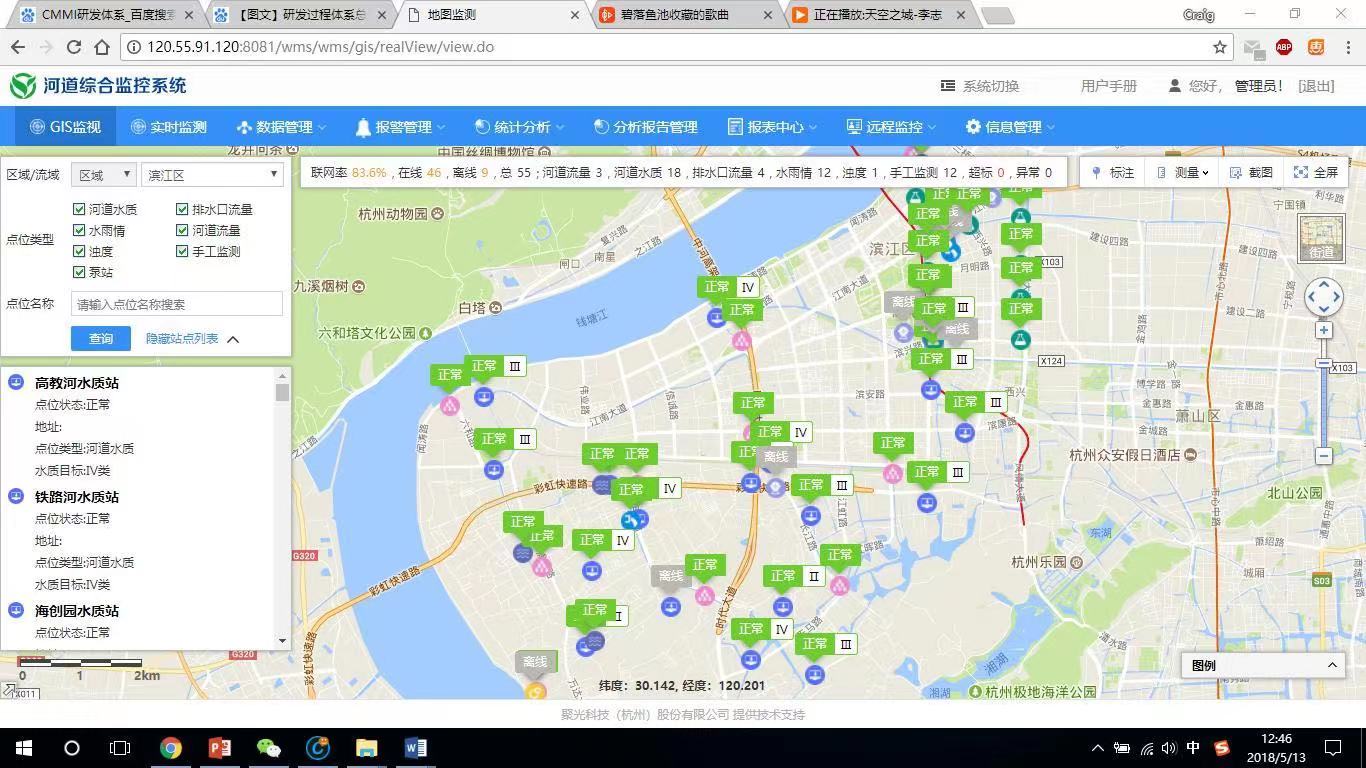
Task: Open the 测量 measure dropdown
Action: (1188, 172)
